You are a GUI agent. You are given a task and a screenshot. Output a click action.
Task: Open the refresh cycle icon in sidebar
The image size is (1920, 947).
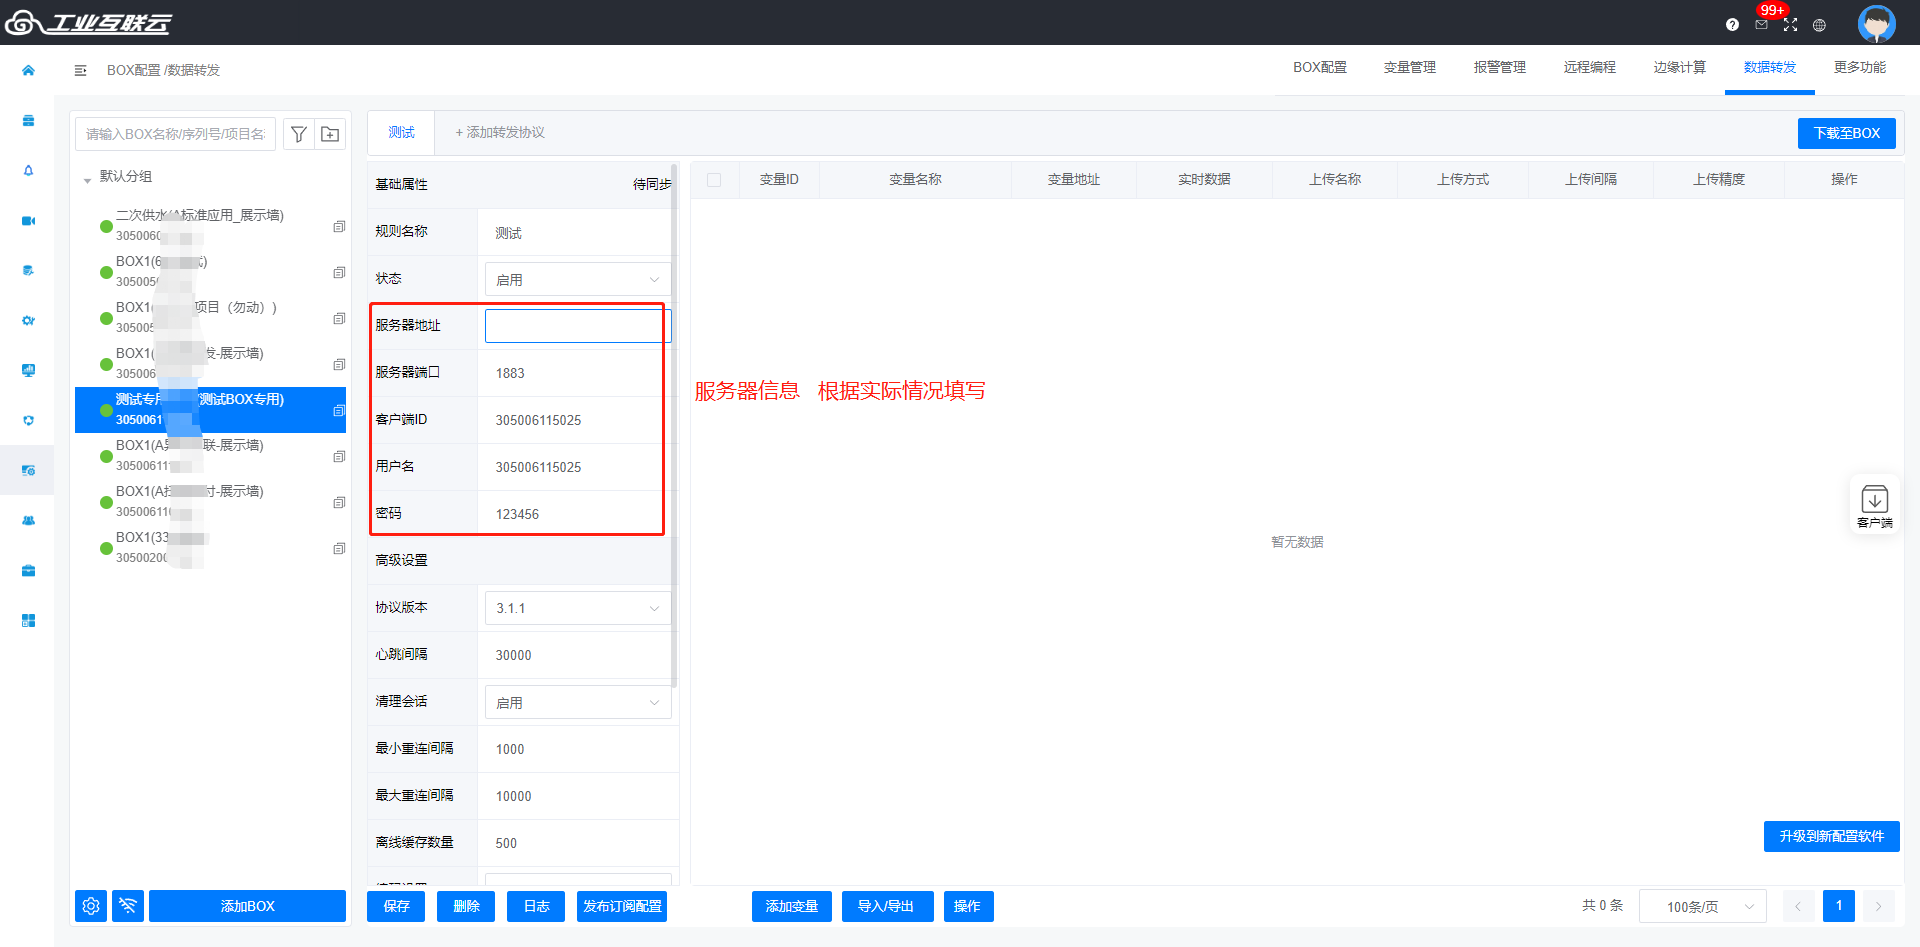pos(28,421)
